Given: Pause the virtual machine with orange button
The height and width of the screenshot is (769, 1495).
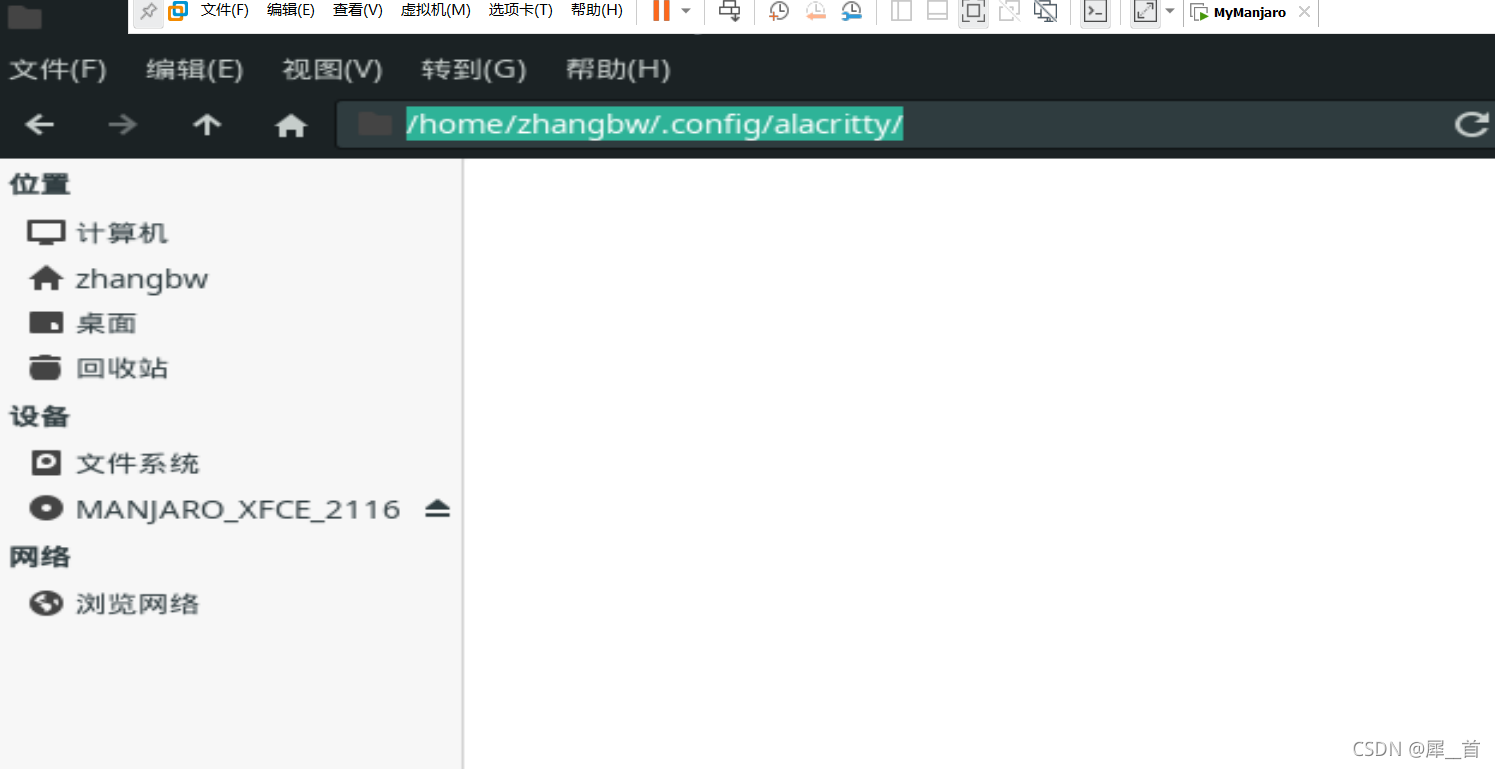Looking at the screenshot, I should [x=661, y=11].
